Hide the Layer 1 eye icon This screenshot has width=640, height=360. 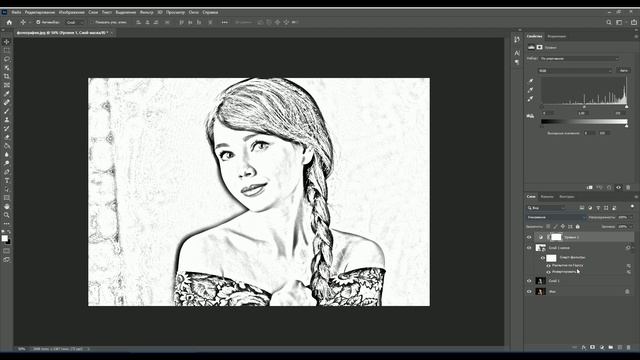529,281
